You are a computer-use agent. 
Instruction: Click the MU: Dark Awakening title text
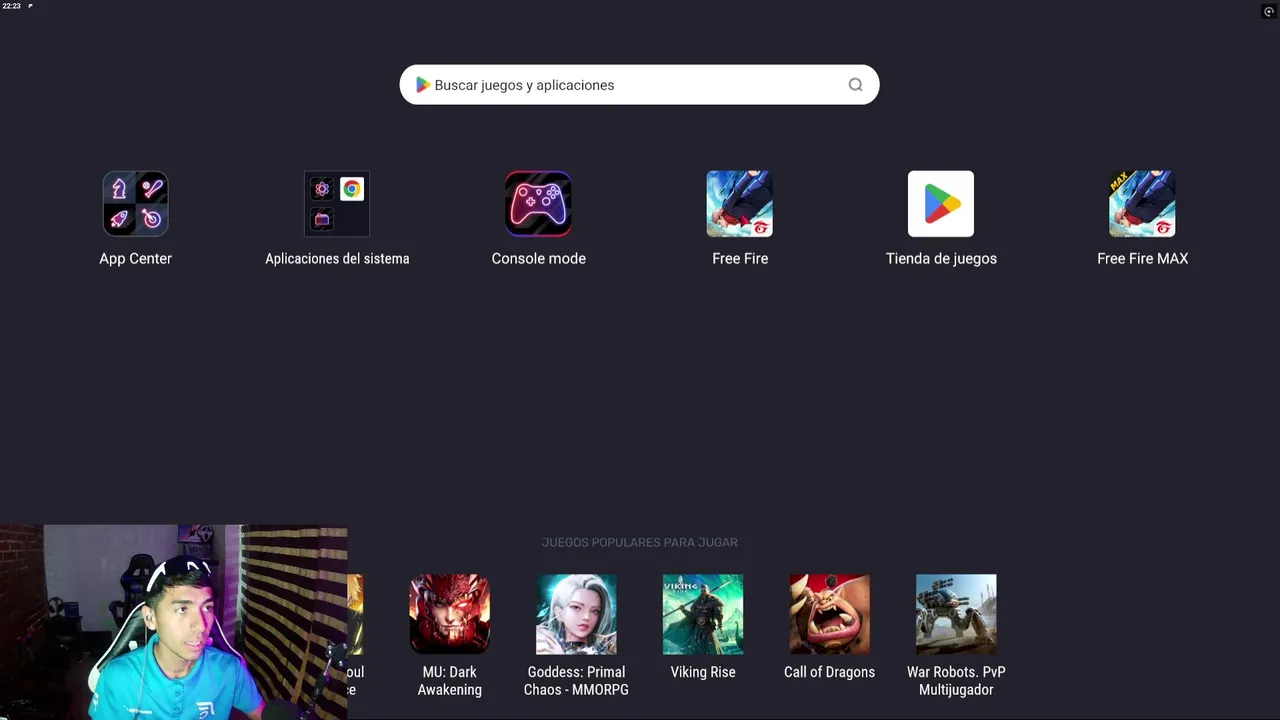(449, 681)
